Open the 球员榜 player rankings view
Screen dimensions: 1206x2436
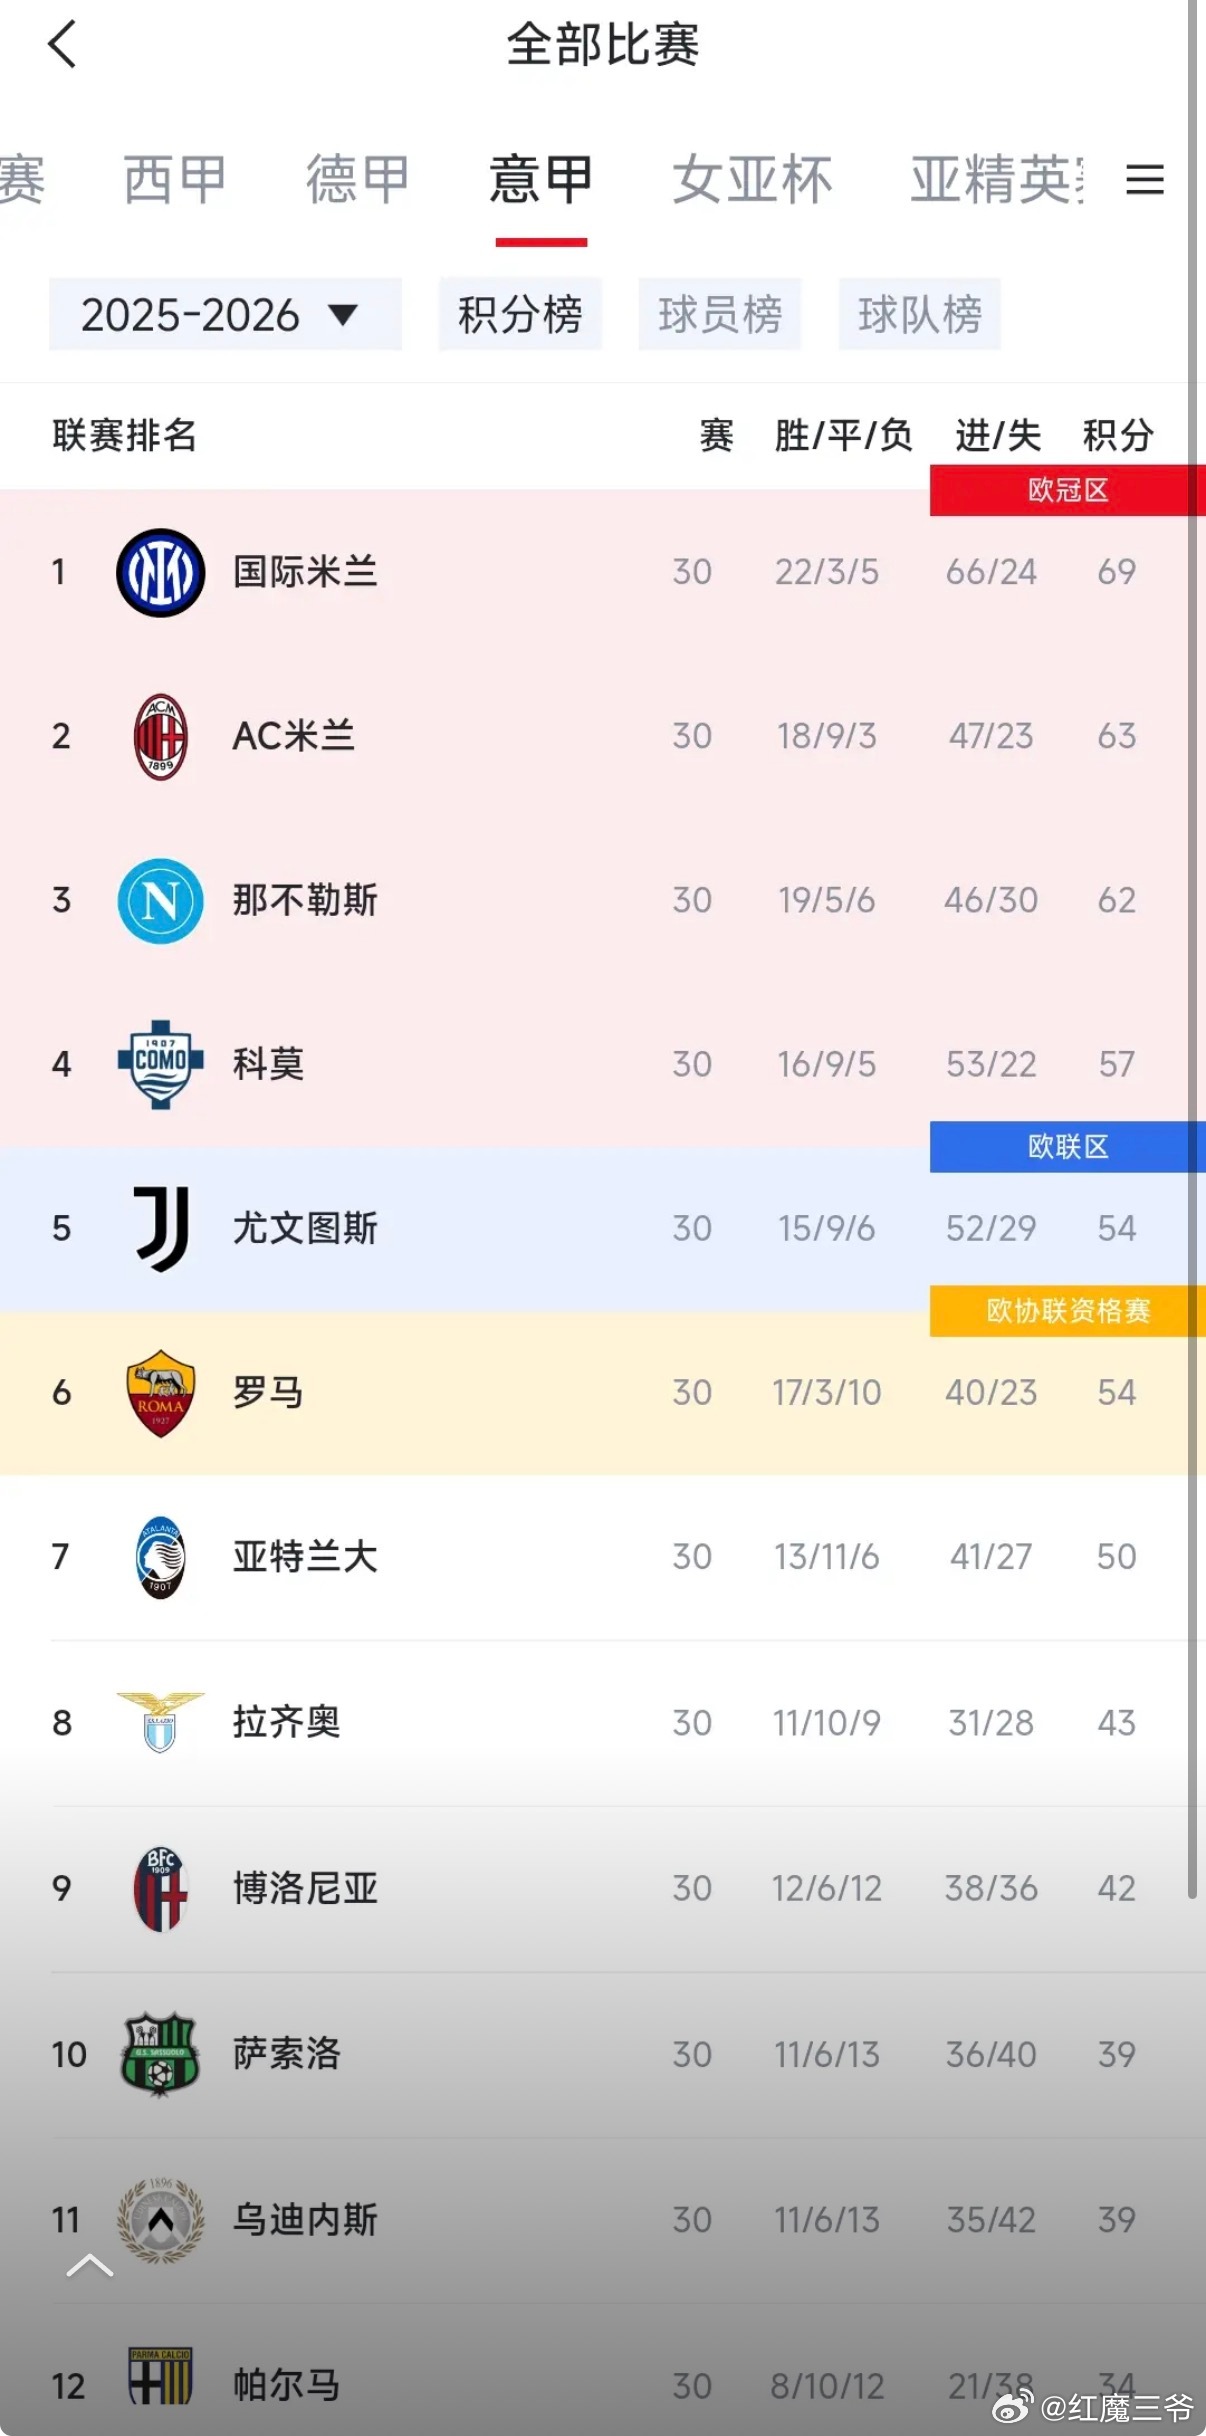pyautogui.click(x=720, y=313)
